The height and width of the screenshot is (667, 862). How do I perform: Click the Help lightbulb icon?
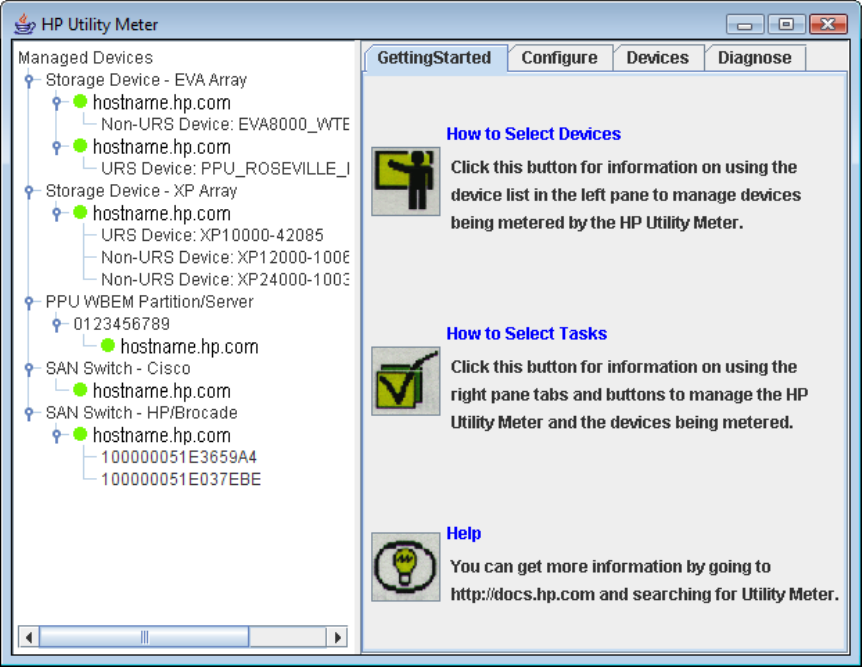pos(406,566)
